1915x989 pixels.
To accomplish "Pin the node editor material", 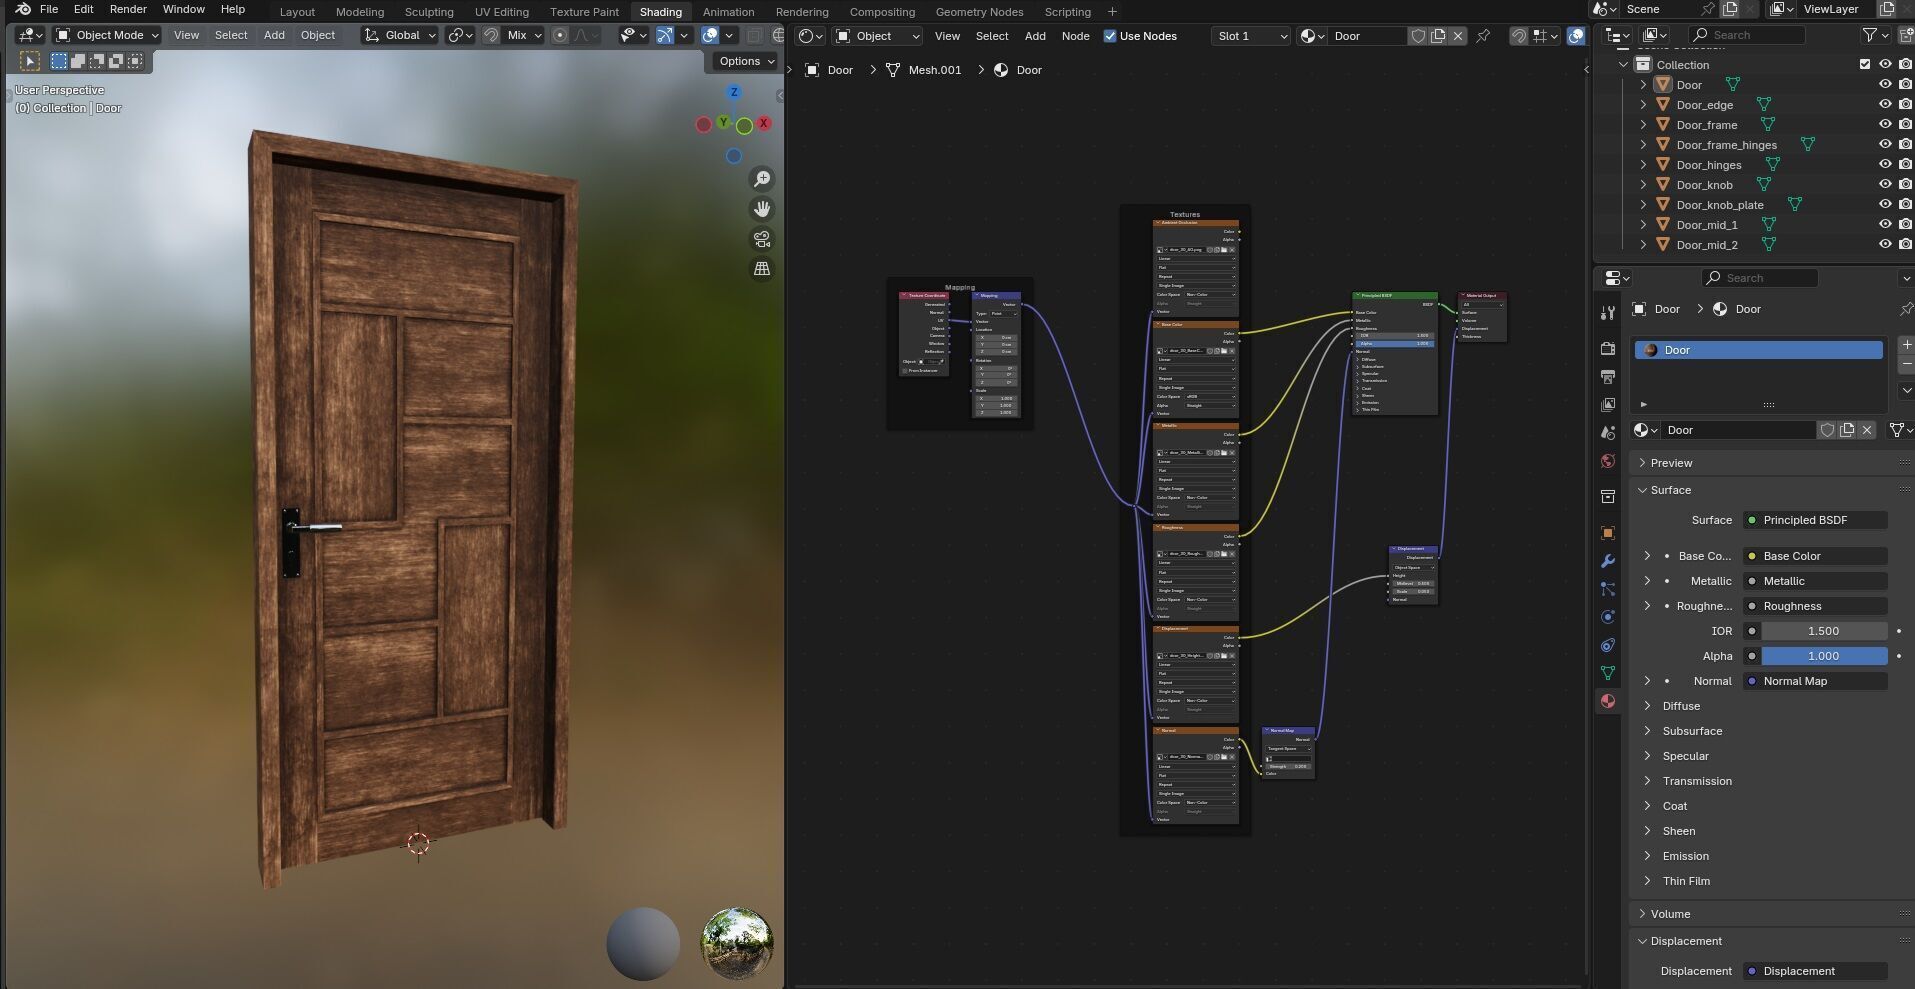I will [1483, 36].
